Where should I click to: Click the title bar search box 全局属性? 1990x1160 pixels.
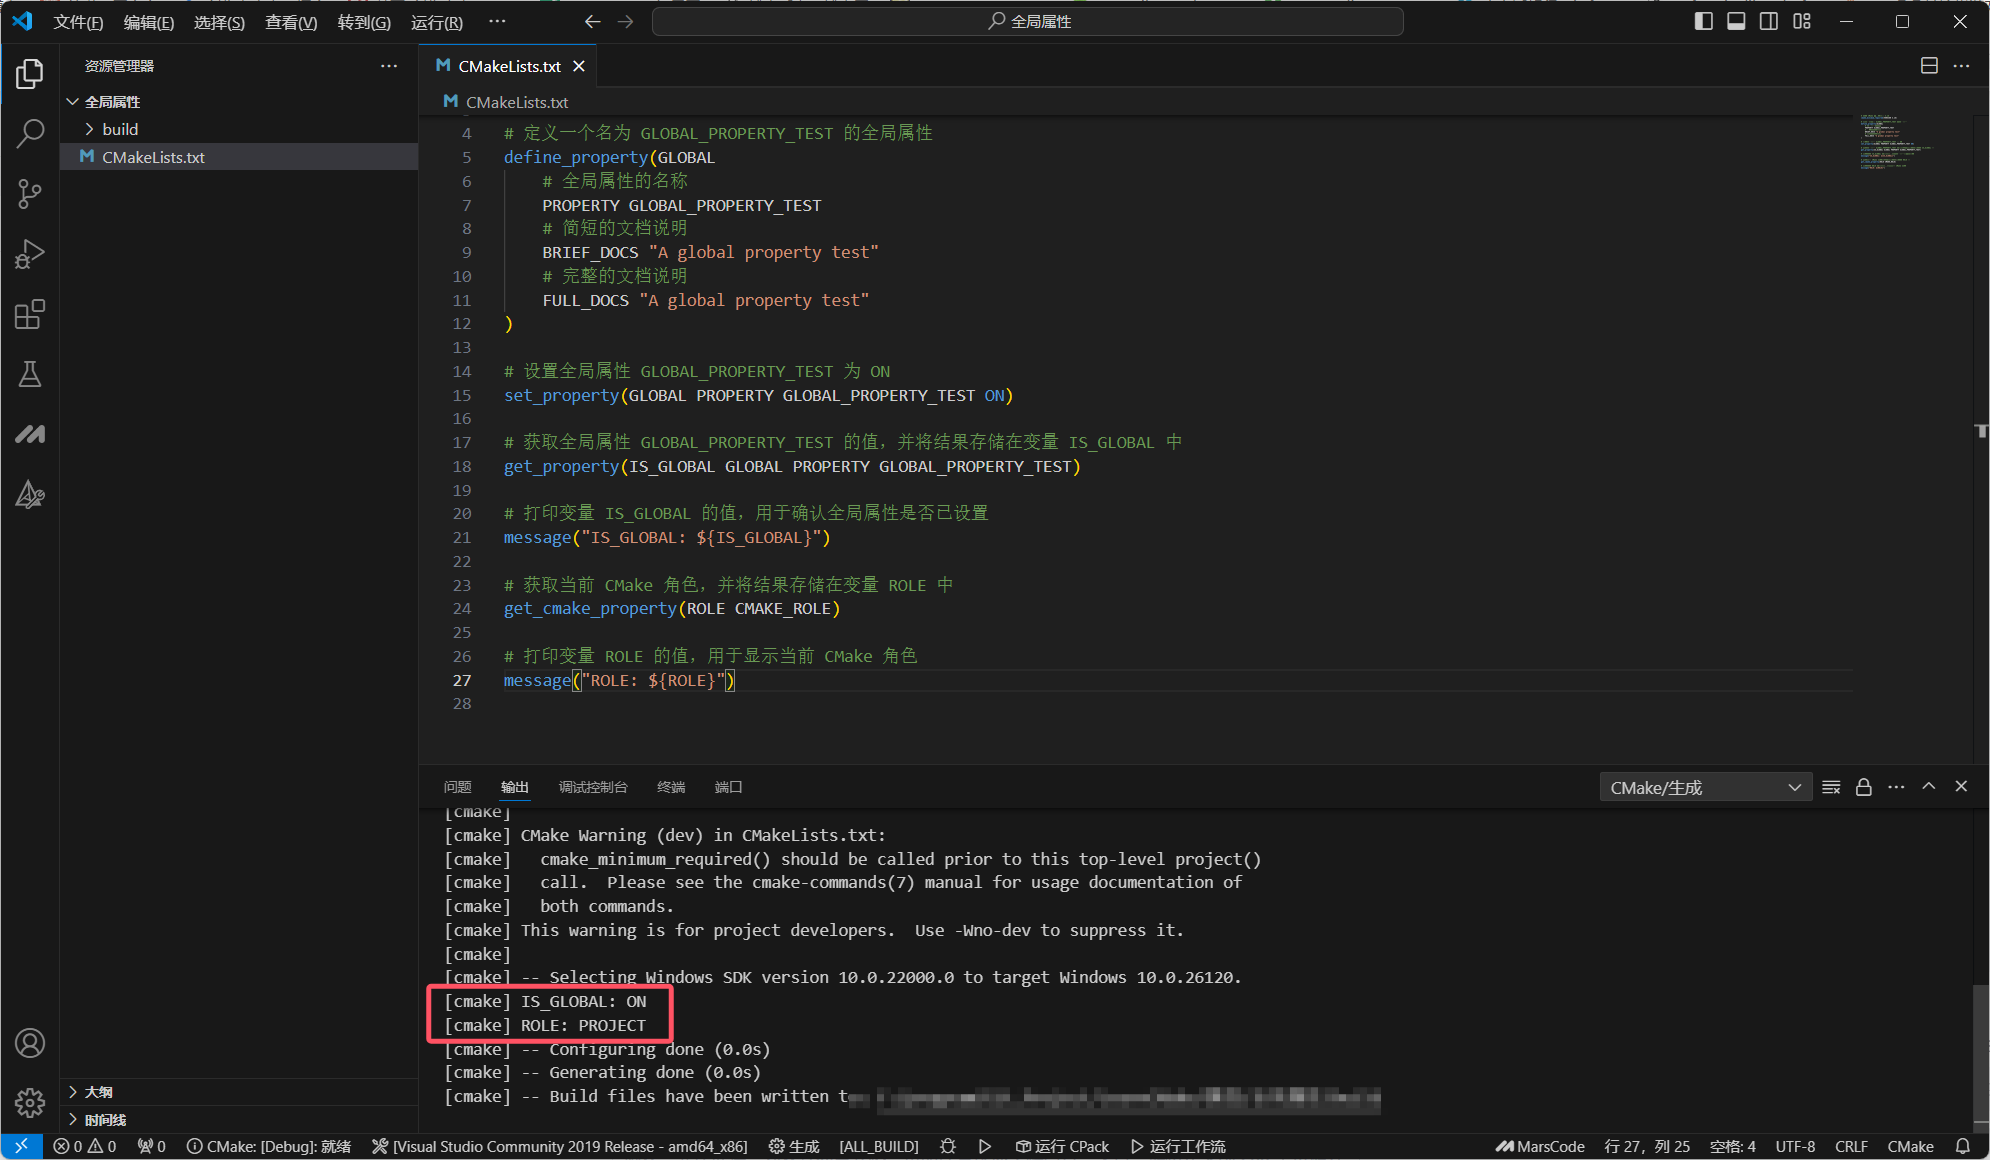[x=1028, y=21]
